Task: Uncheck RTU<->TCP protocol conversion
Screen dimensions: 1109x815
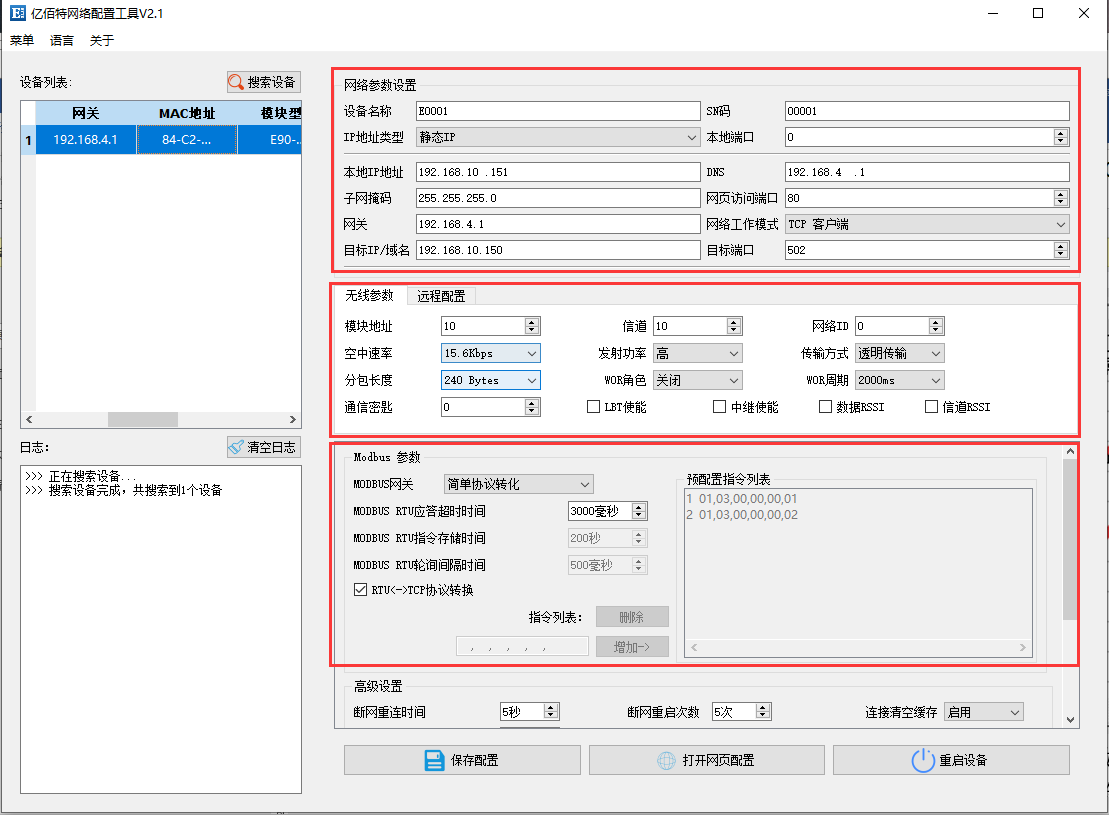Action: (361, 590)
